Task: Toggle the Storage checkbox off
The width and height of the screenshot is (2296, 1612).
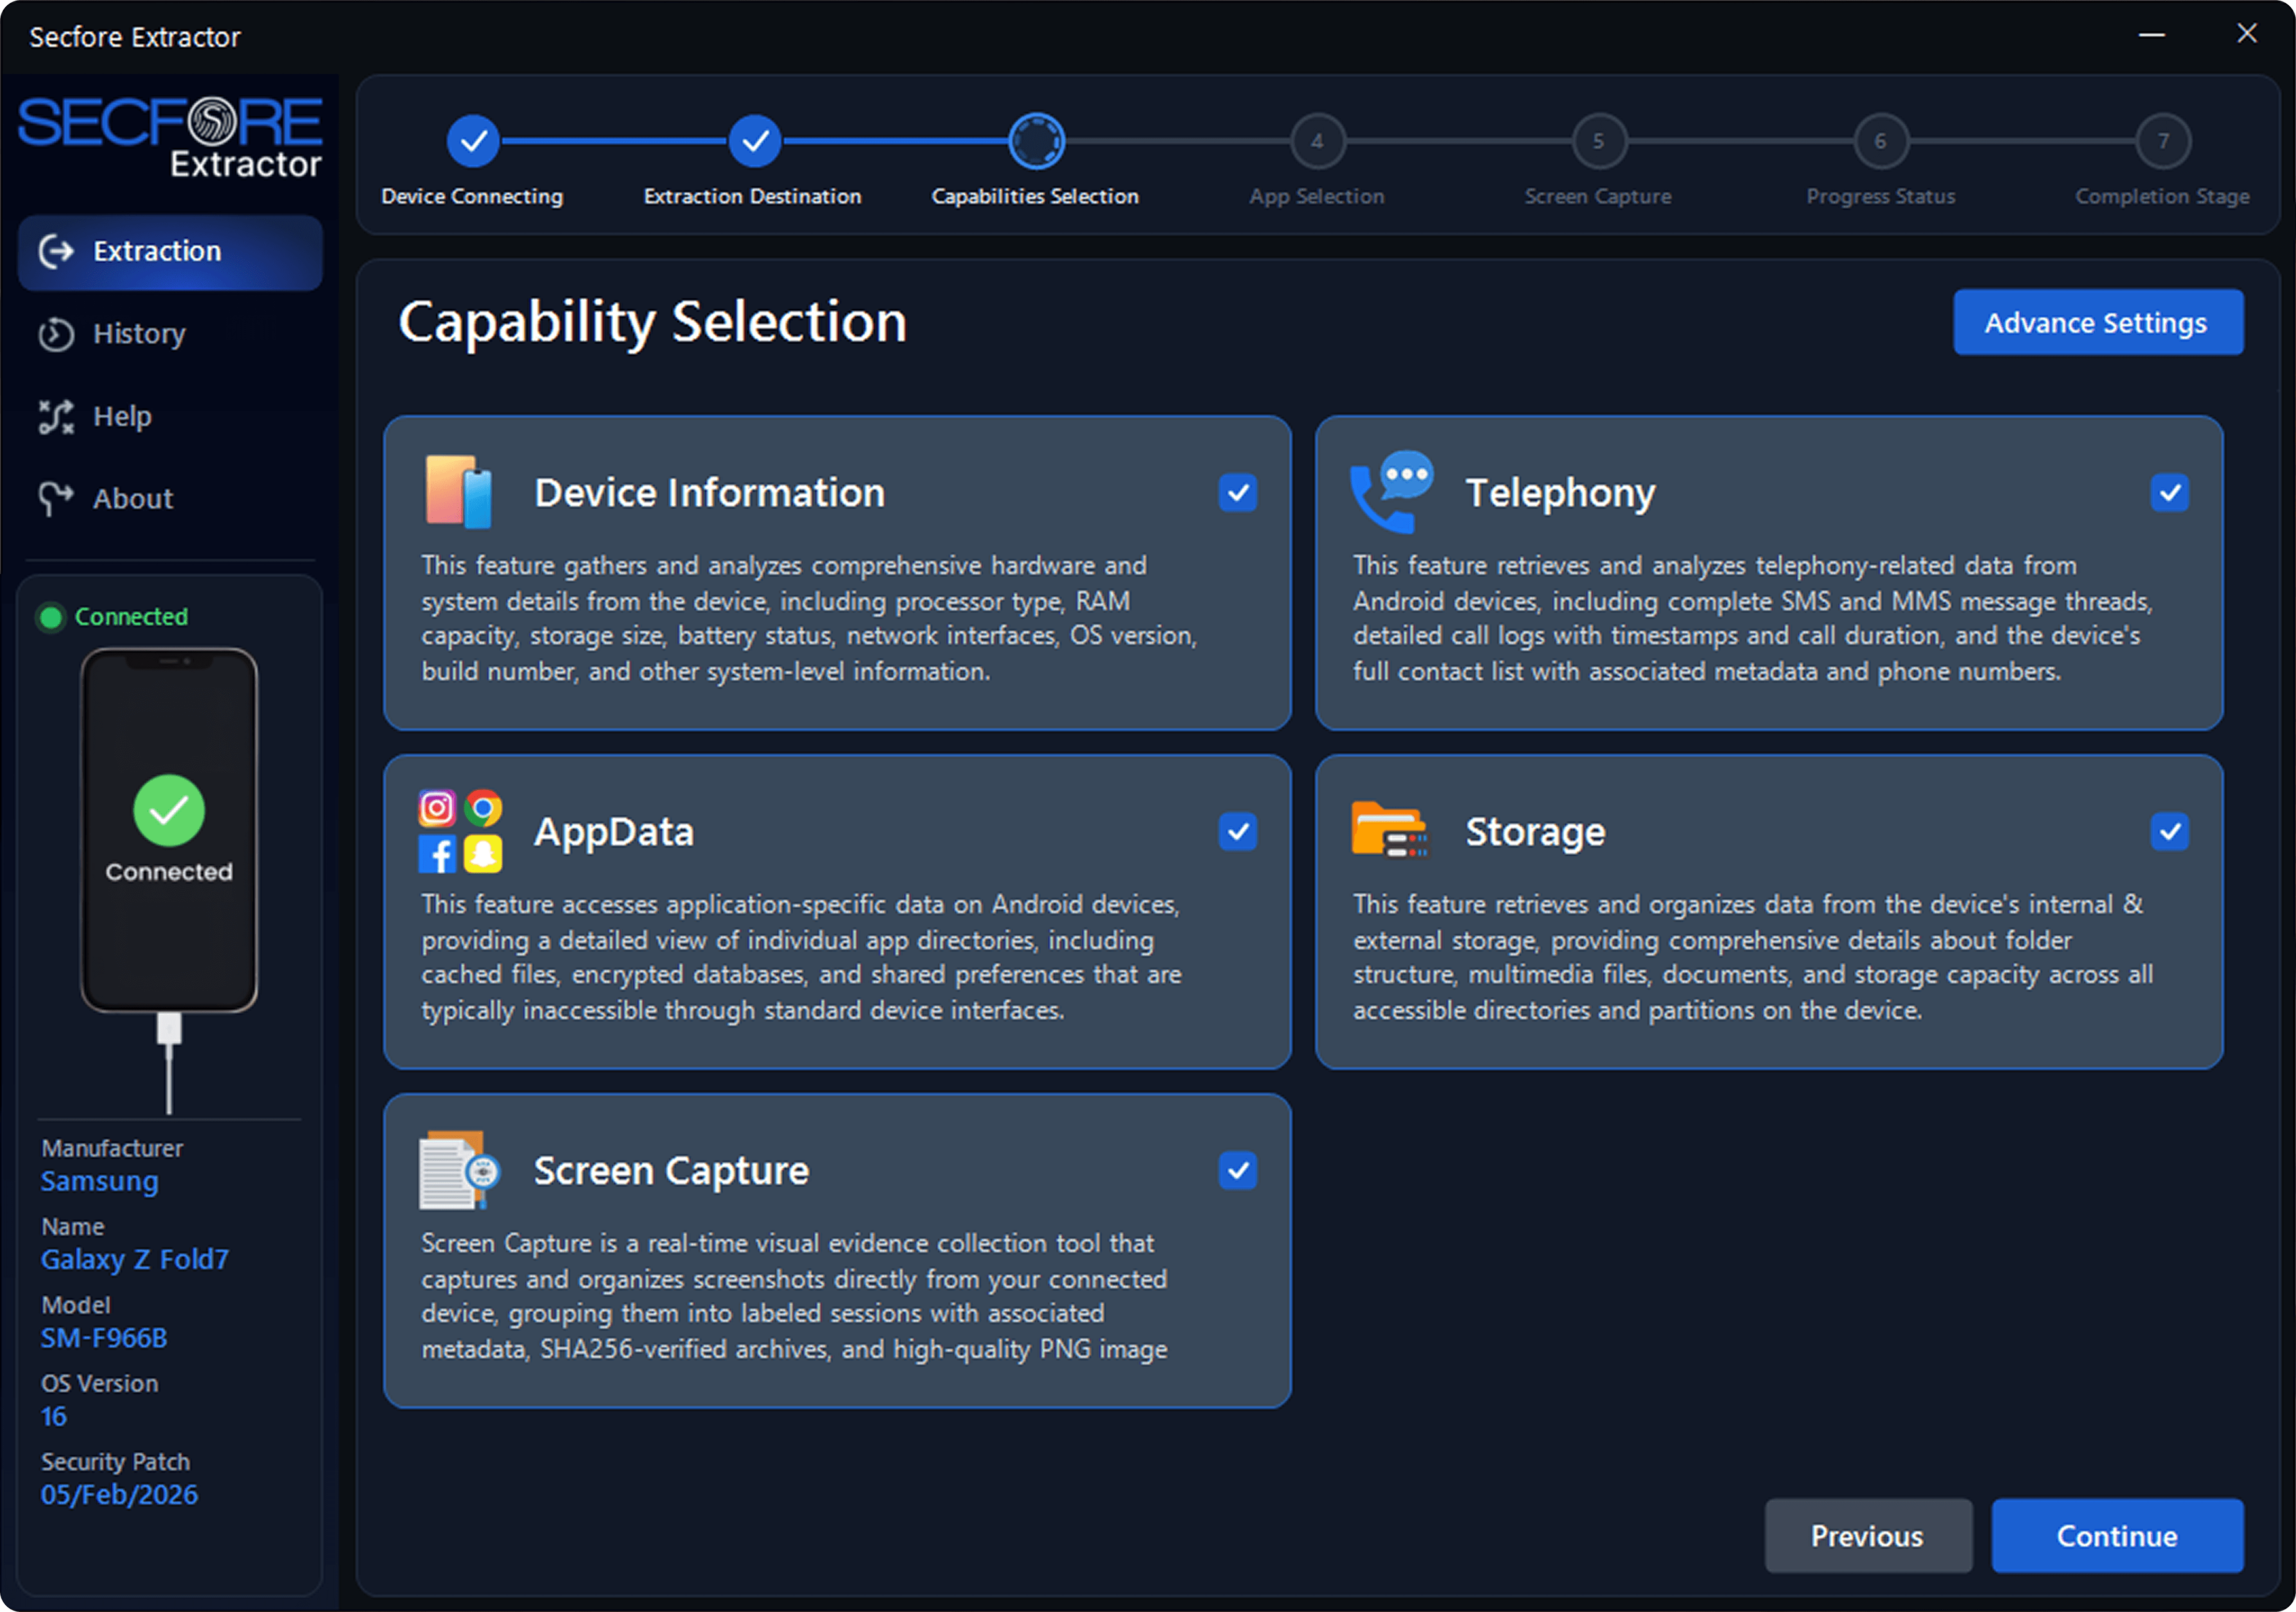Action: pos(2168,831)
